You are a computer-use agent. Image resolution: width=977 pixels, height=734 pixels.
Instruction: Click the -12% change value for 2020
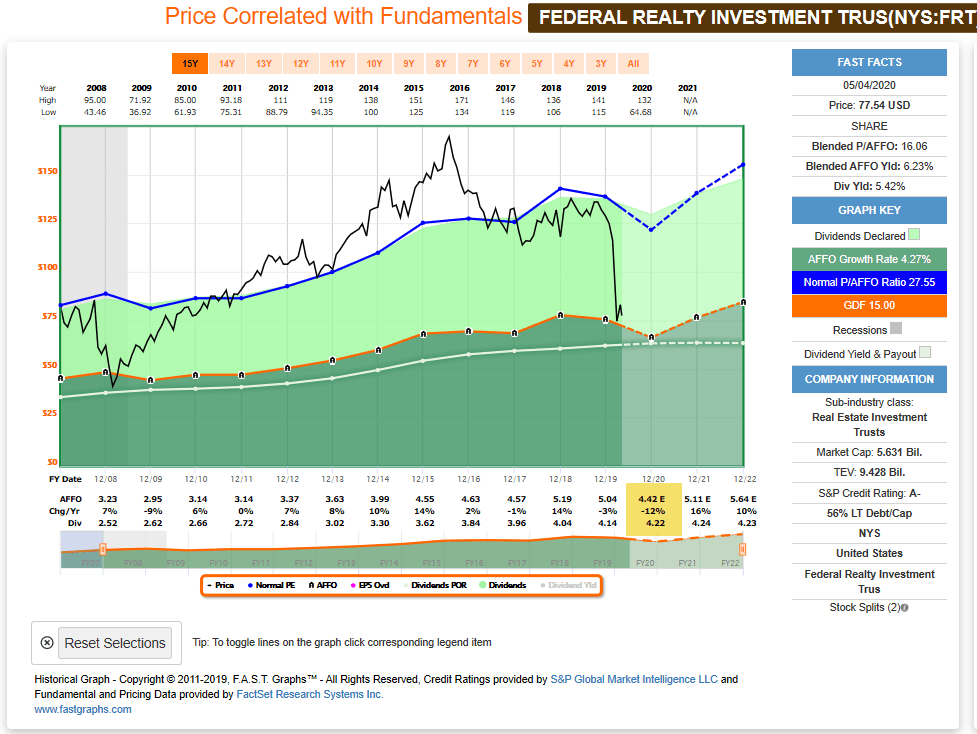tap(652, 511)
